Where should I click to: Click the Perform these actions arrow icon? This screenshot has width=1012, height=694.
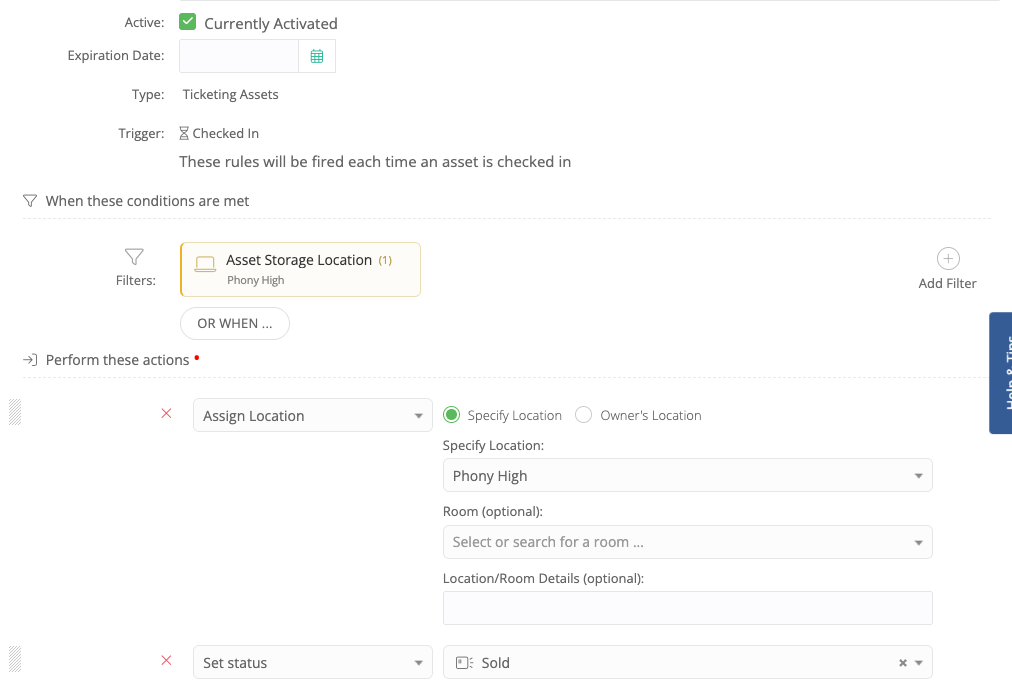click(x=30, y=360)
